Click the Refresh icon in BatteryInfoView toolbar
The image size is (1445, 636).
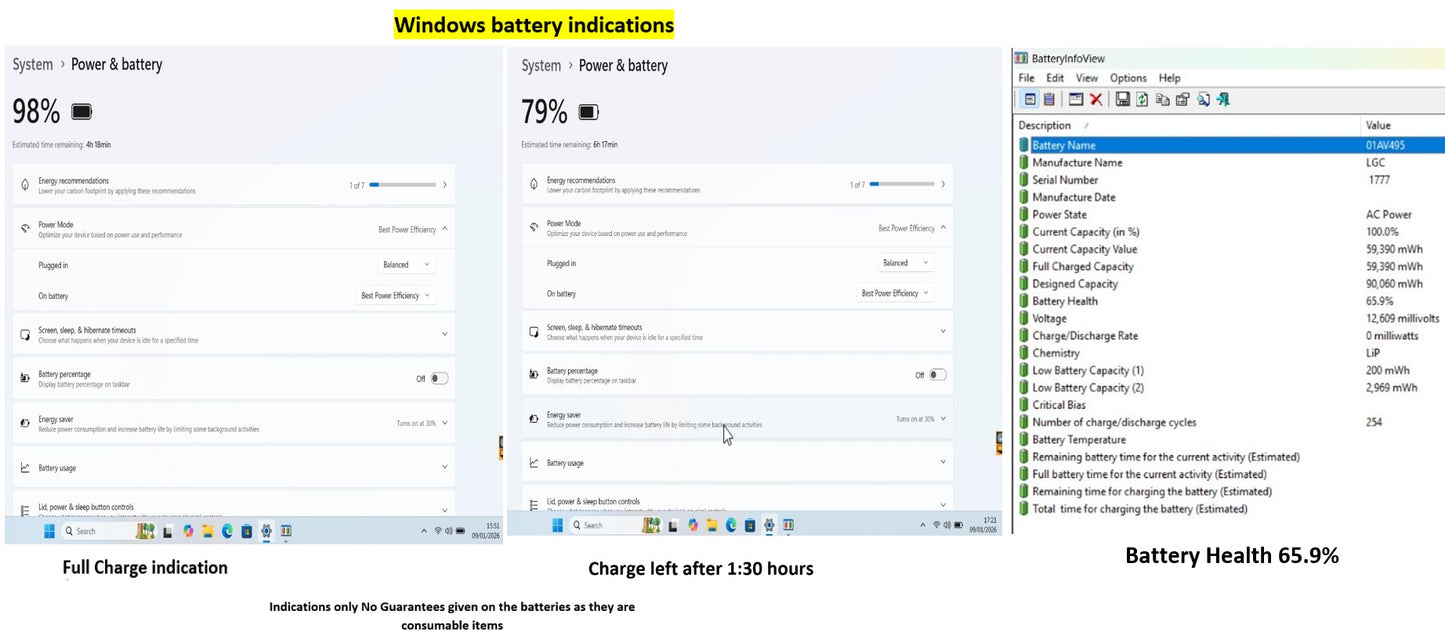coord(1142,99)
